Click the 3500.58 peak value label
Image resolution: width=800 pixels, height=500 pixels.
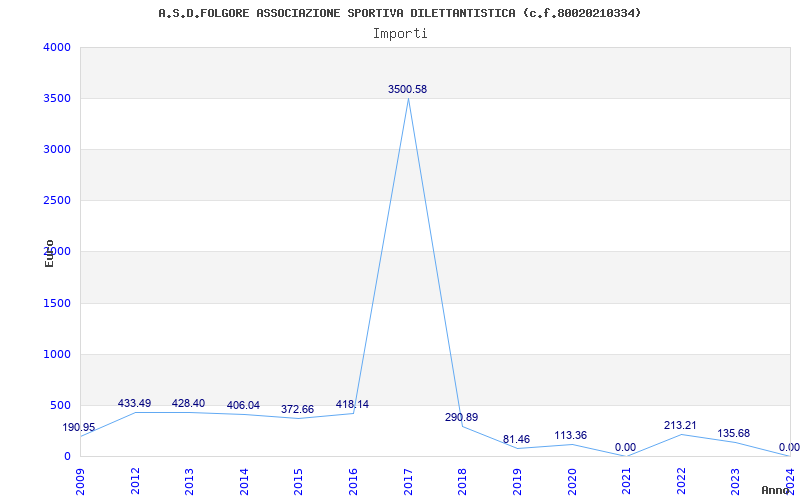pyautogui.click(x=407, y=89)
